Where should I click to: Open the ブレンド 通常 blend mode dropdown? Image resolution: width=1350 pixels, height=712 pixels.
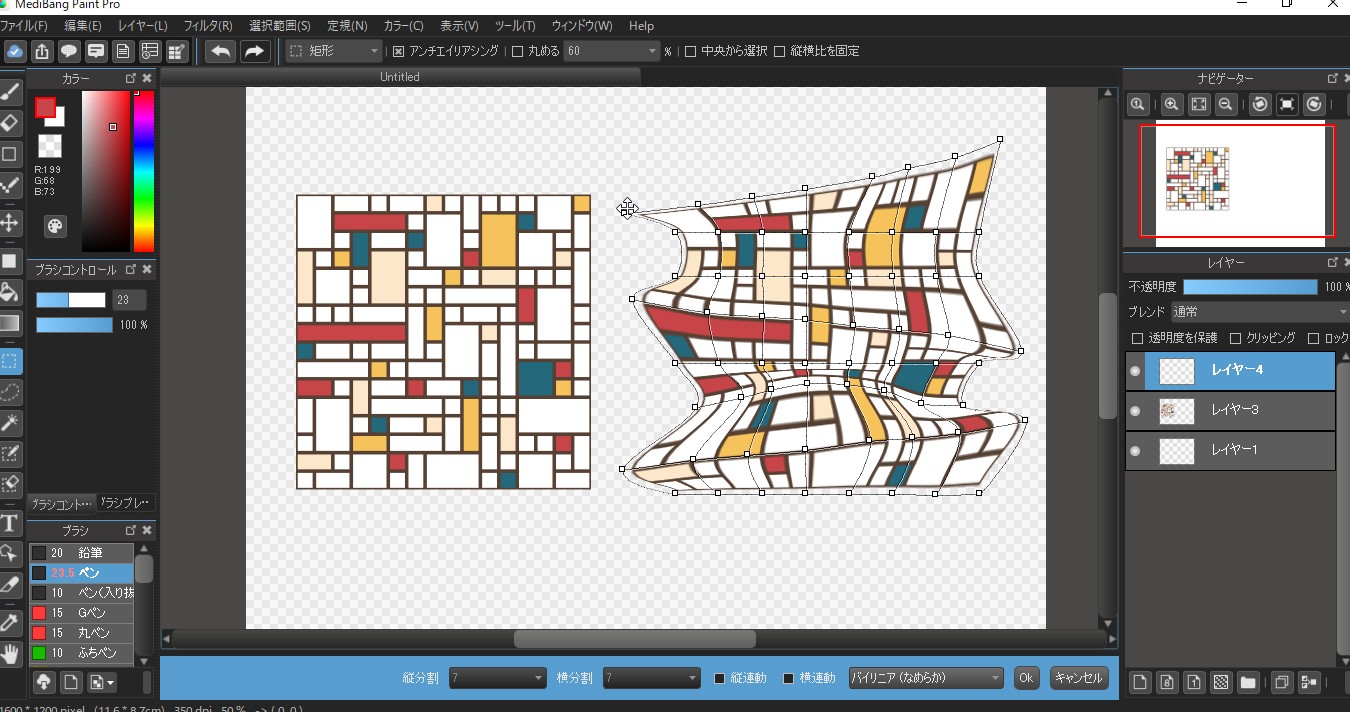click(1260, 312)
